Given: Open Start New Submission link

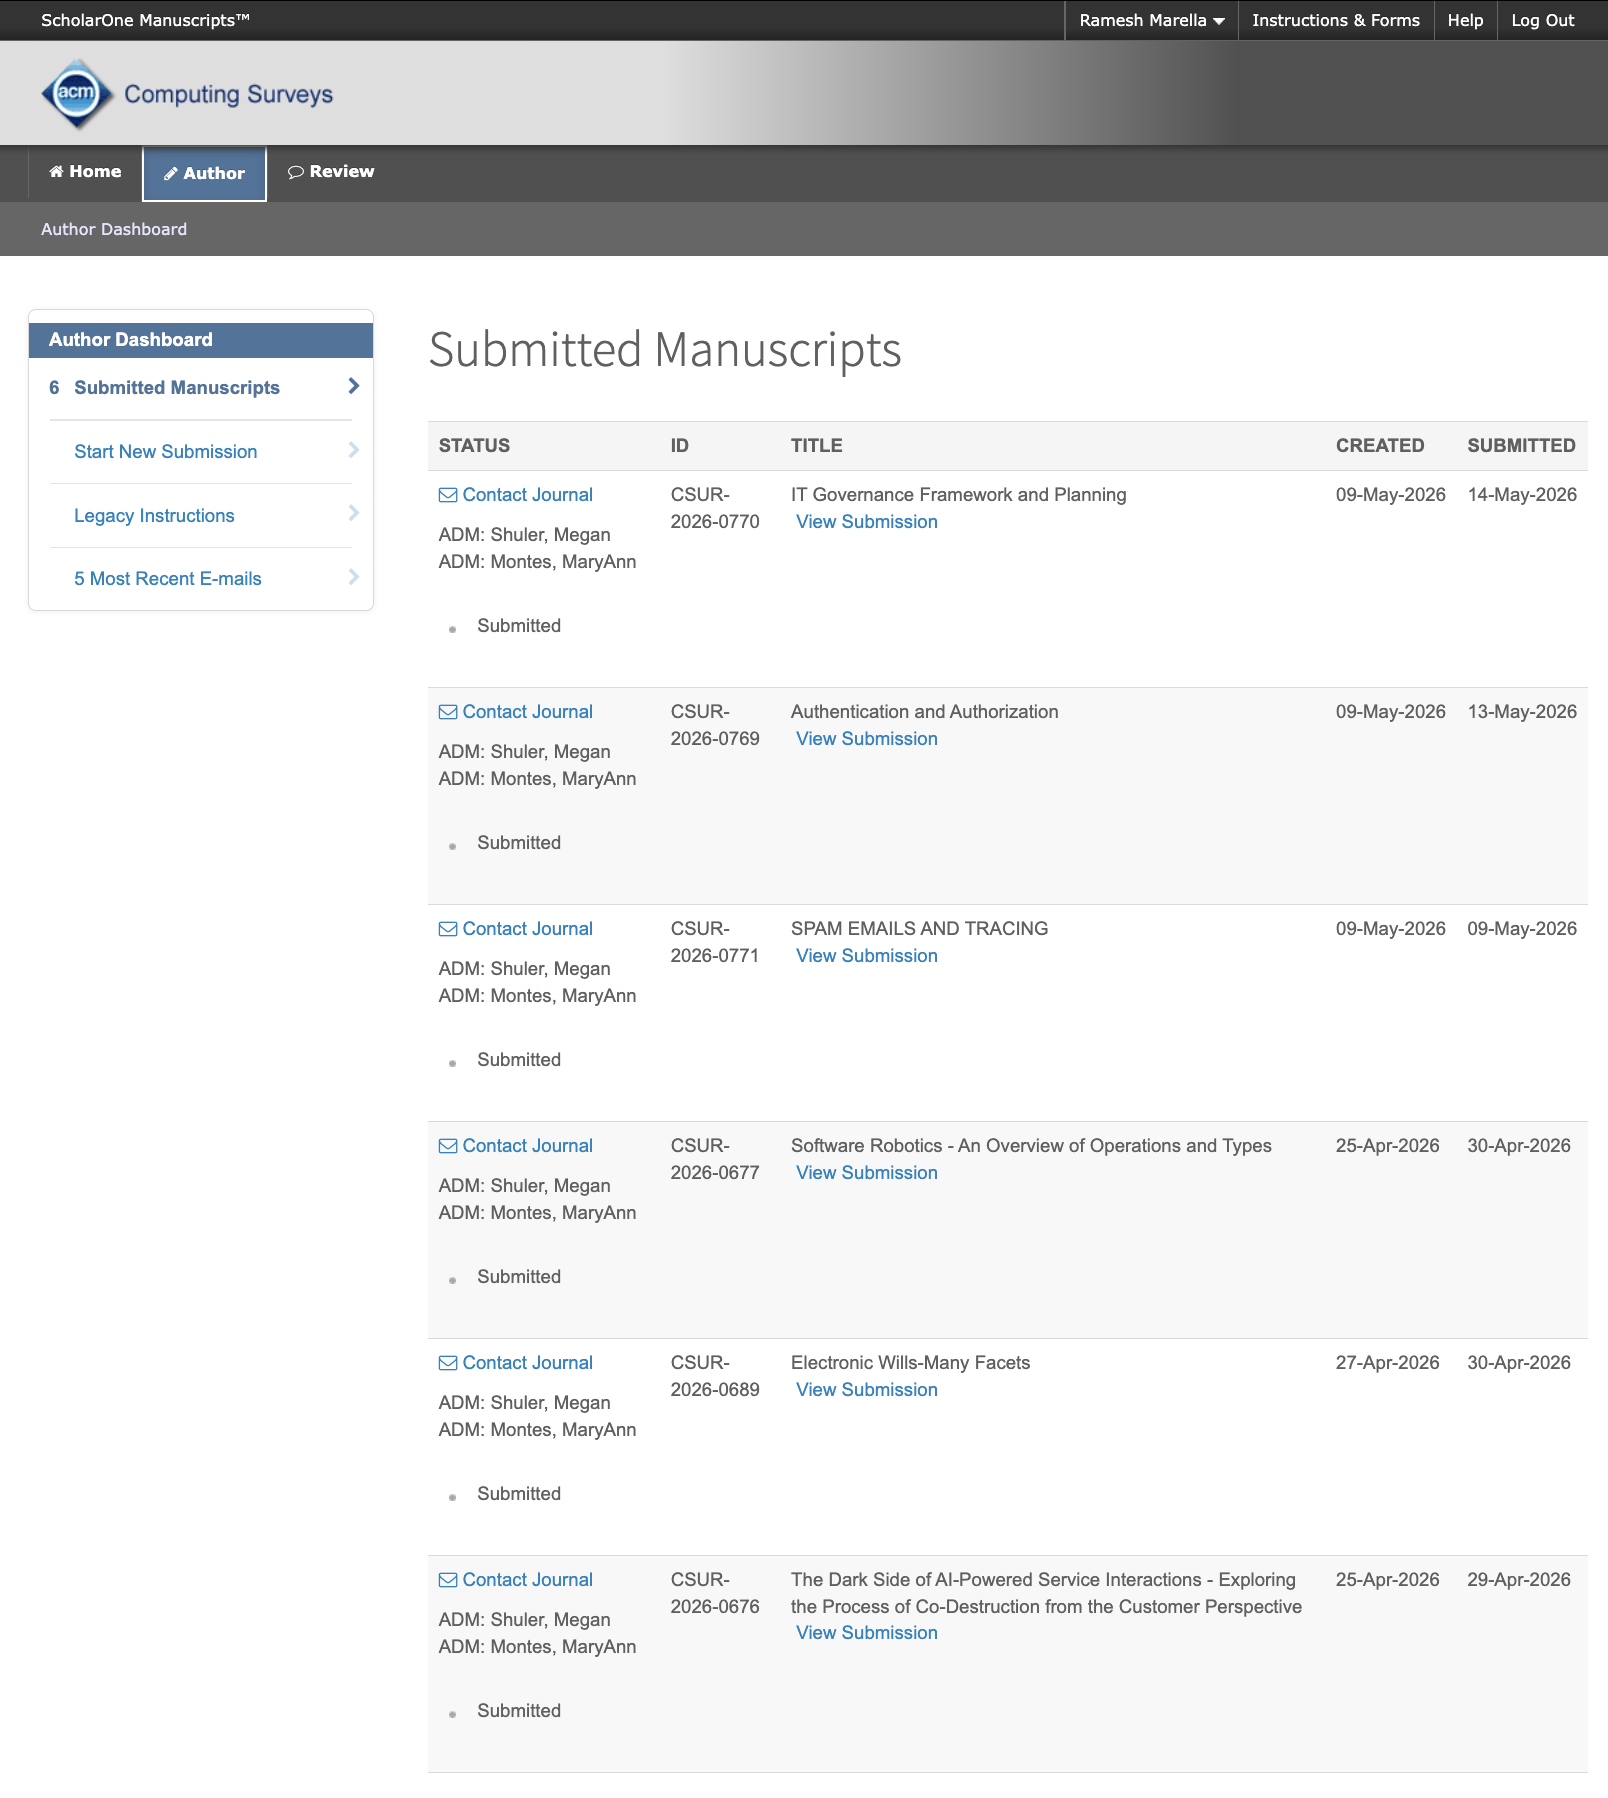Looking at the screenshot, I should [165, 452].
